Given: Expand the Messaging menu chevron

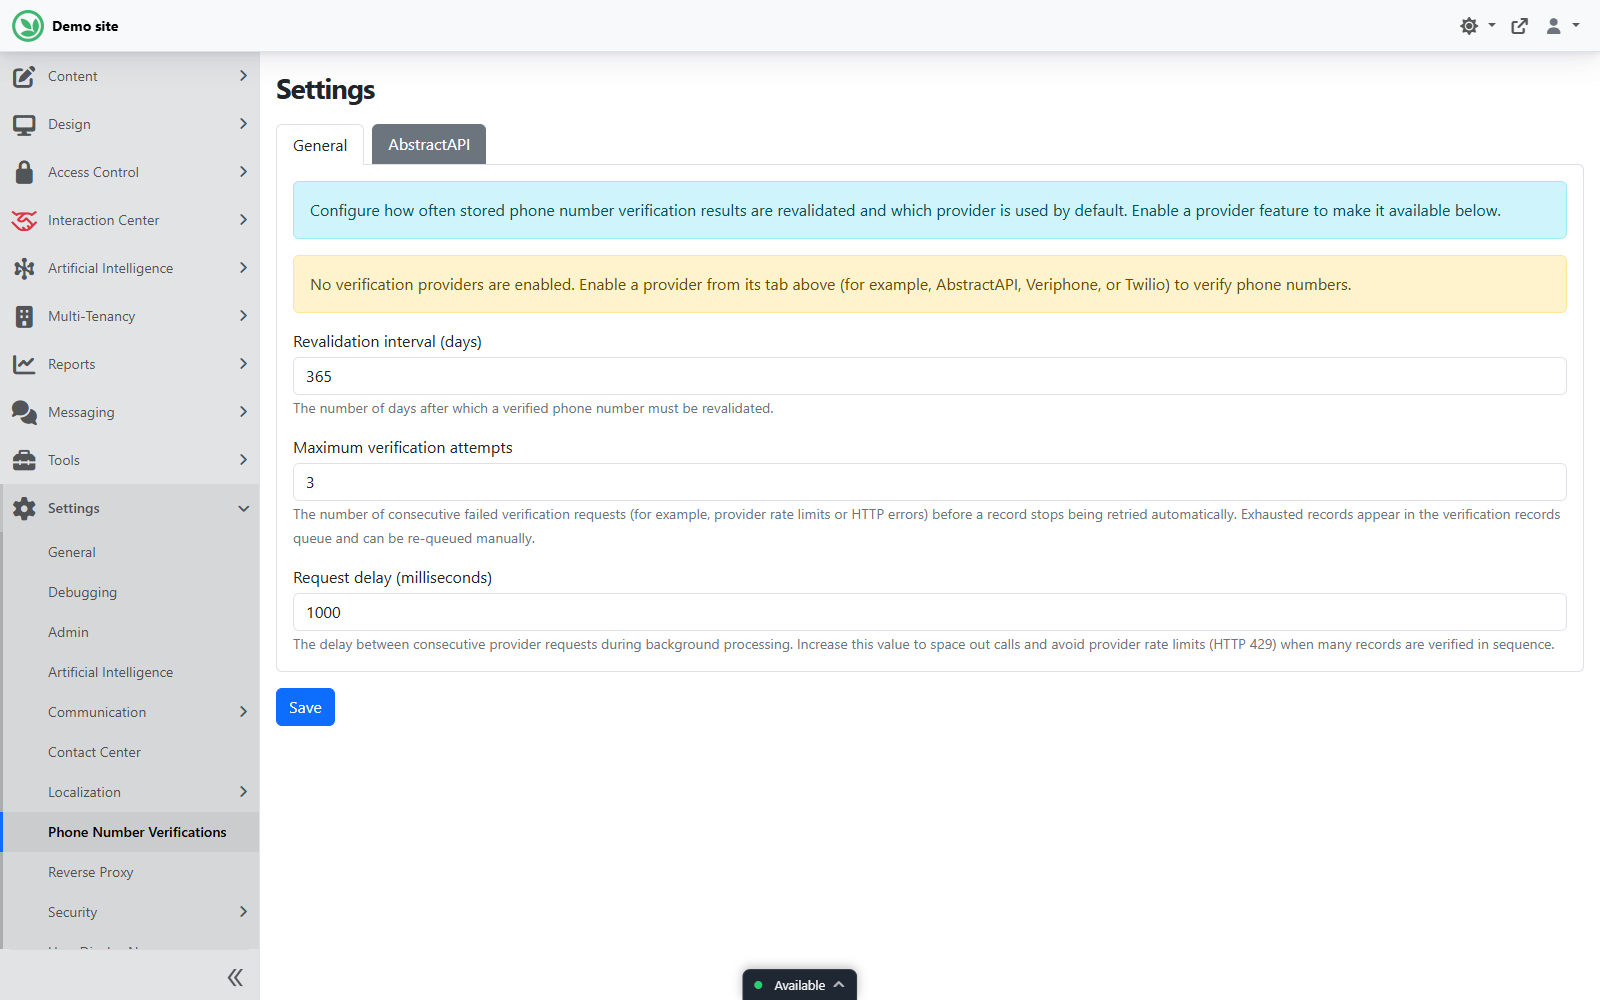Looking at the screenshot, I should pos(243,412).
